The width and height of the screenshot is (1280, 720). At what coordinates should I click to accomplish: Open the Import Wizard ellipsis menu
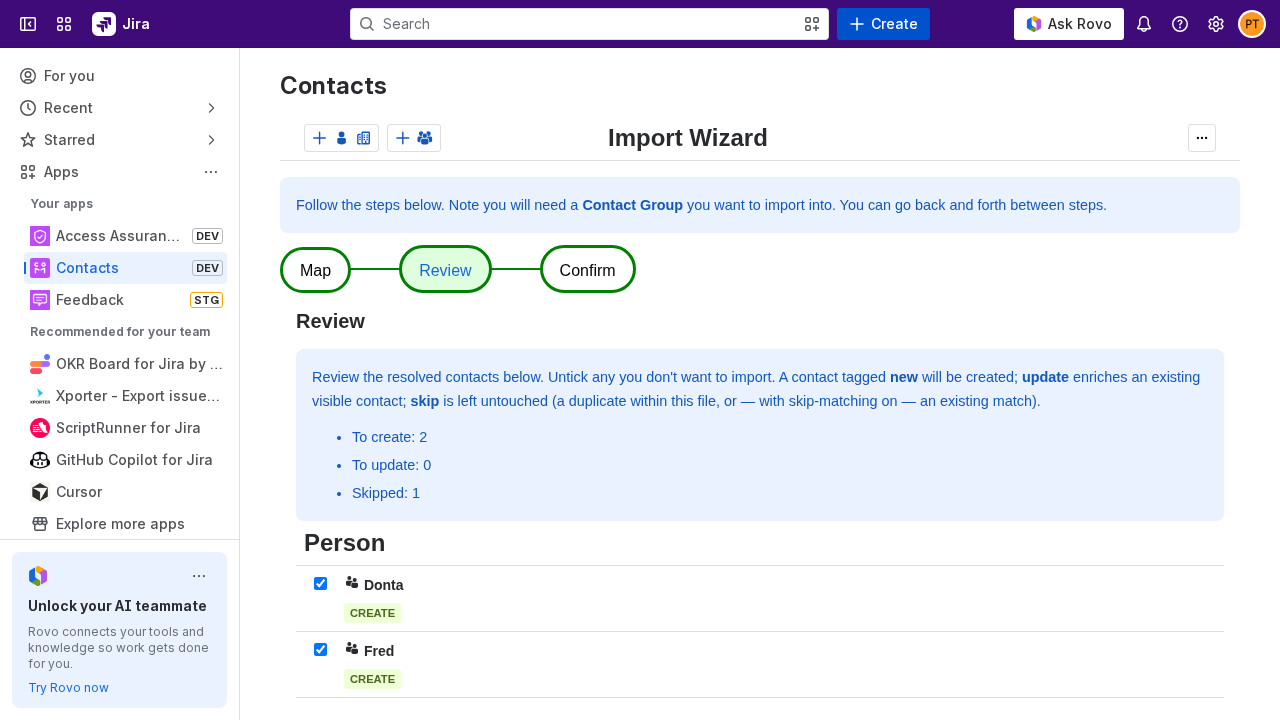point(1202,138)
